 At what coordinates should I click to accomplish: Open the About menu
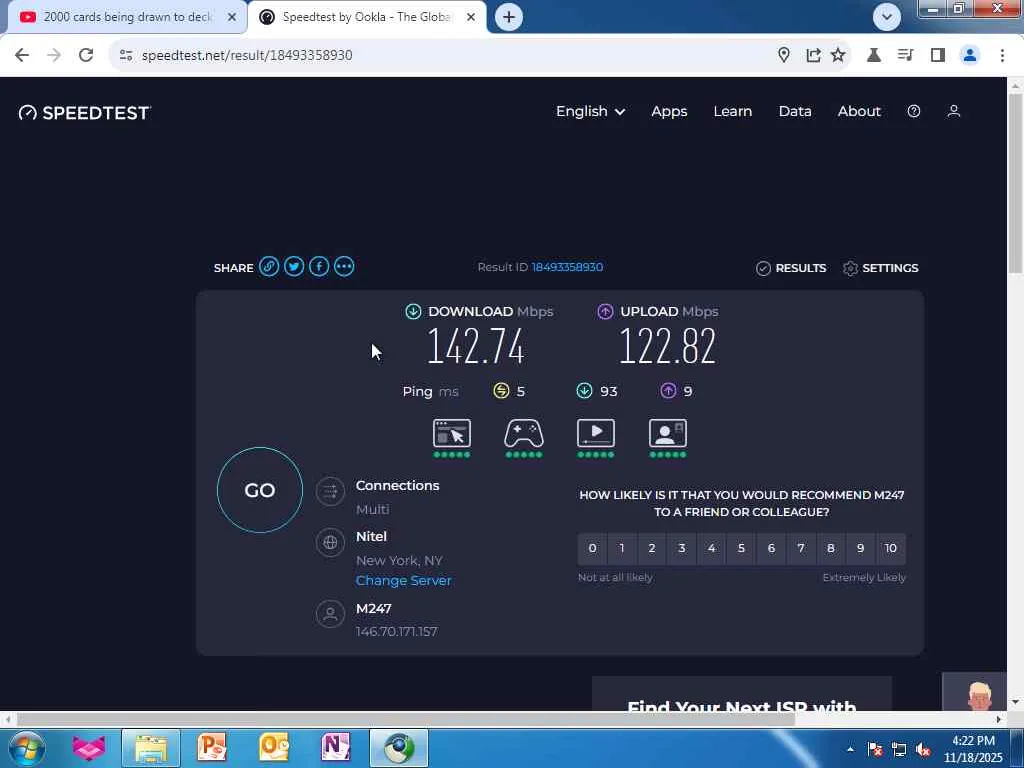pos(859,111)
